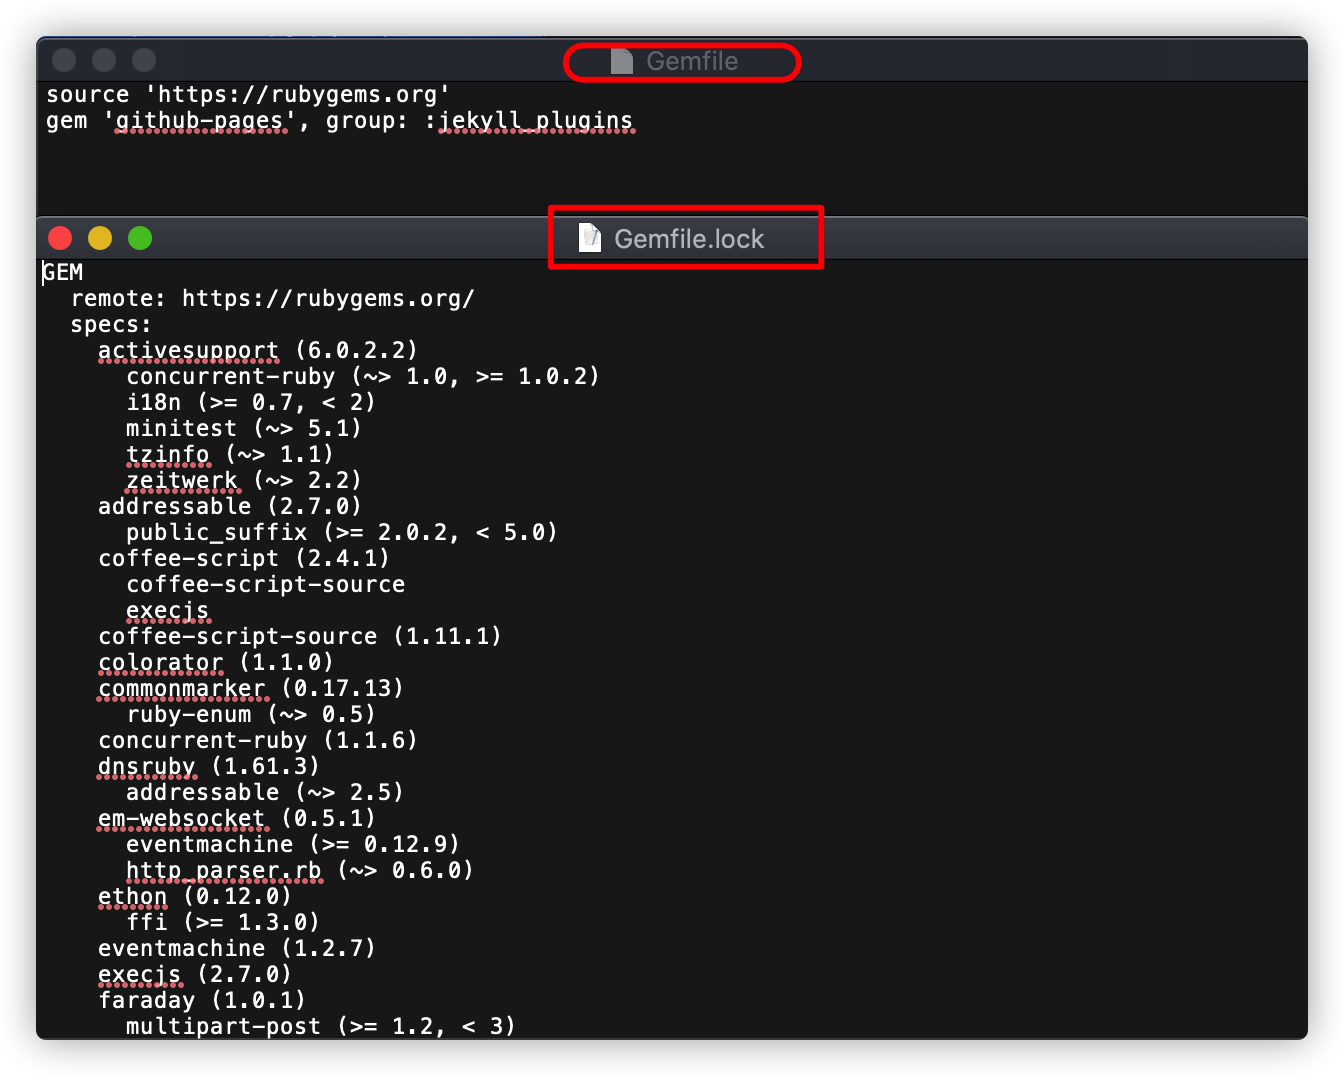Click the indented execjs dependency line
Viewport: 1344px width, 1076px height.
pyautogui.click(x=168, y=611)
